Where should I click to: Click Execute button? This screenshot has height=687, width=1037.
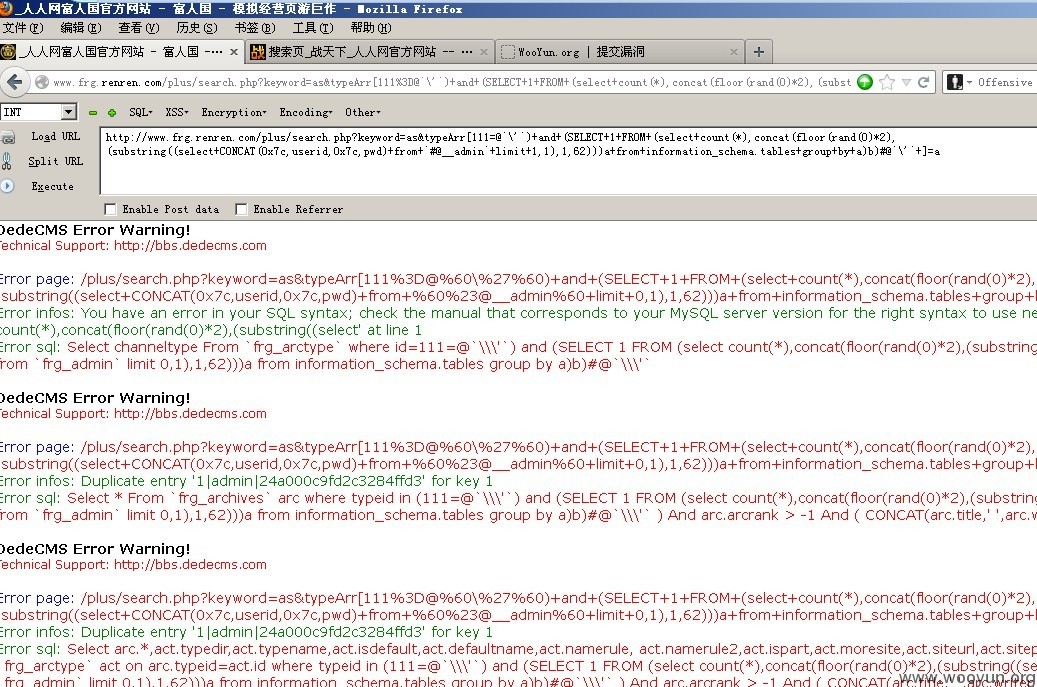pyautogui.click(x=52, y=186)
